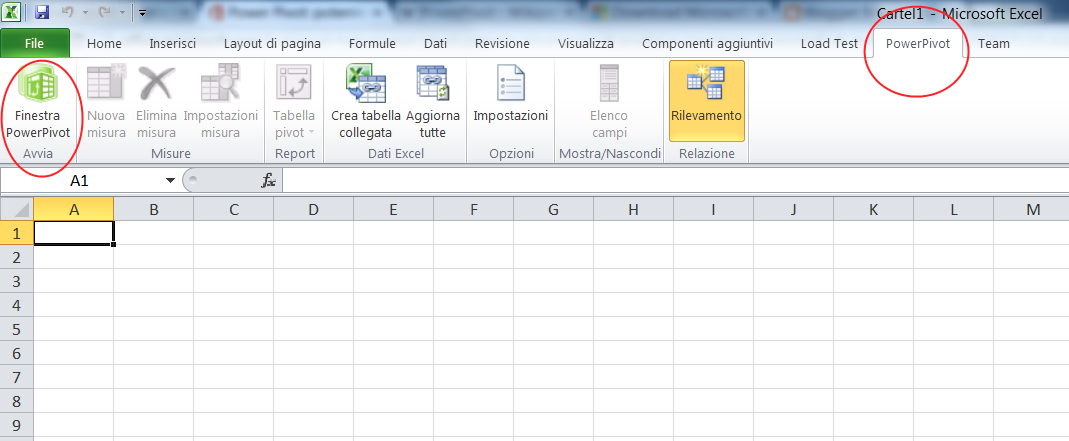Select column G header
The height and width of the screenshot is (441, 1069).
point(553,209)
